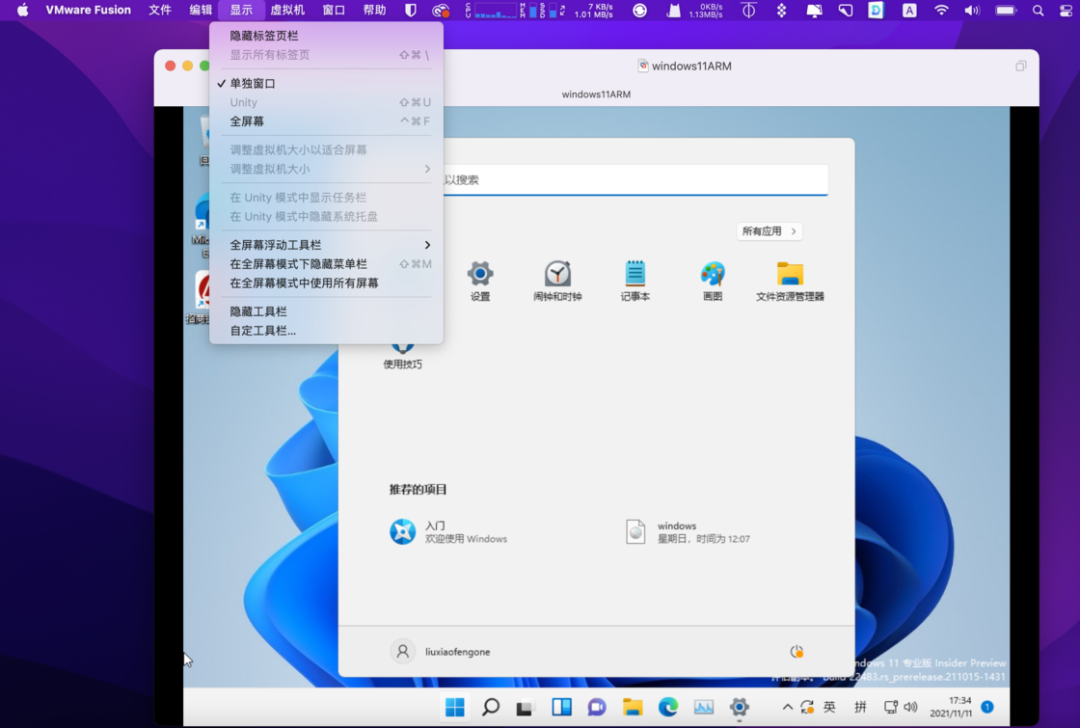The height and width of the screenshot is (728, 1080).
Task: Open network icon in Windows tray
Action: pyautogui.click(x=891, y=707)
